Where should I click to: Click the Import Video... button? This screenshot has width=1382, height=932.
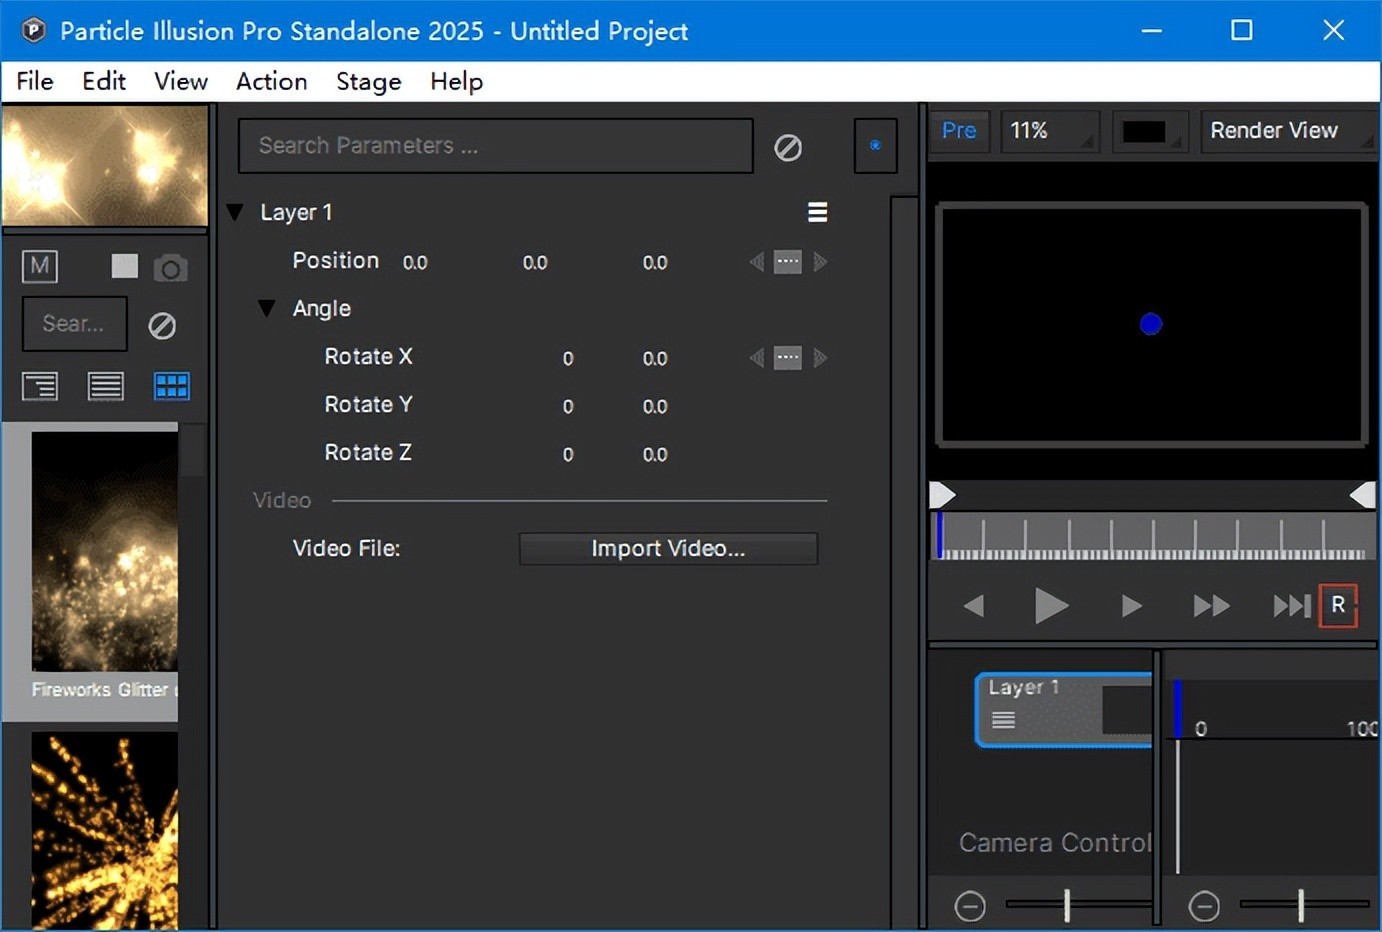668,549
